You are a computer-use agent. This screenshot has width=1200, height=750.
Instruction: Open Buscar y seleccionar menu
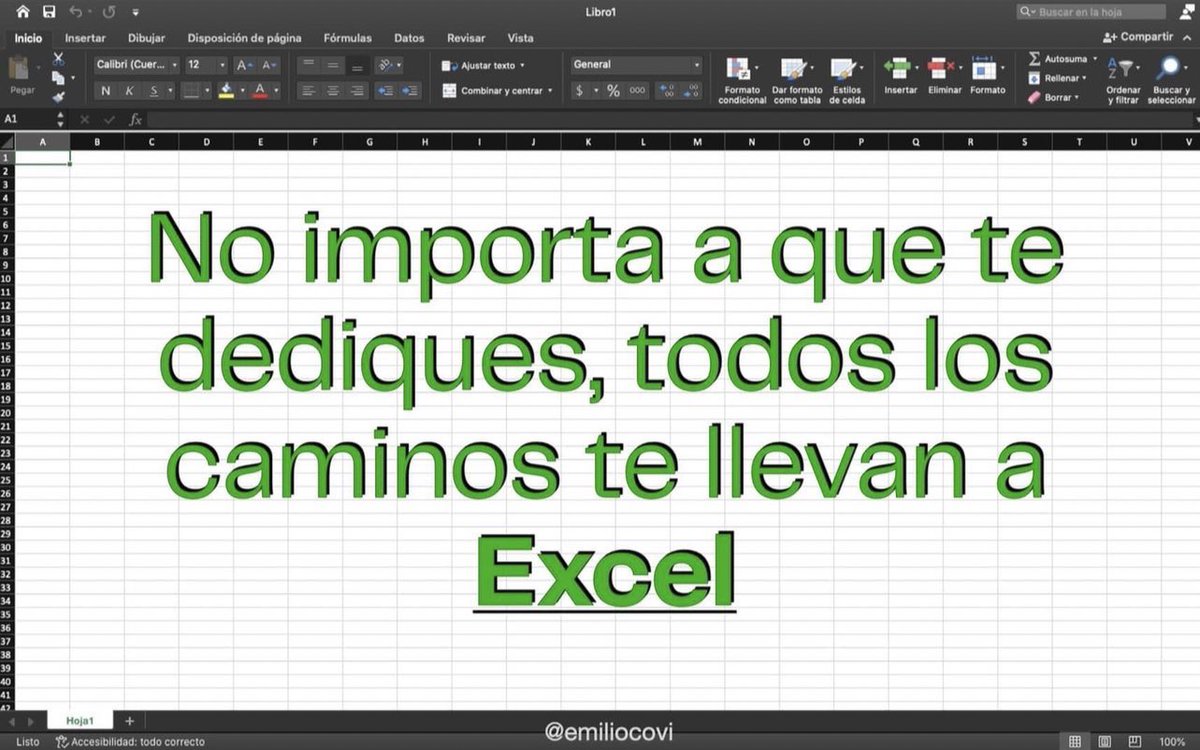1171,80
